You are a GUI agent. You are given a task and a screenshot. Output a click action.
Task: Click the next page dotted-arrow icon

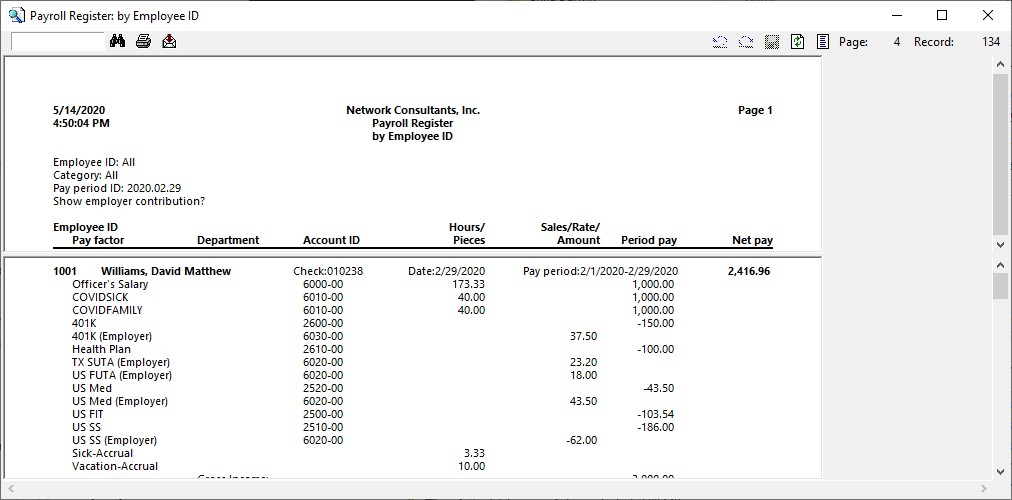pyautogui.click(x=746, y=42)
